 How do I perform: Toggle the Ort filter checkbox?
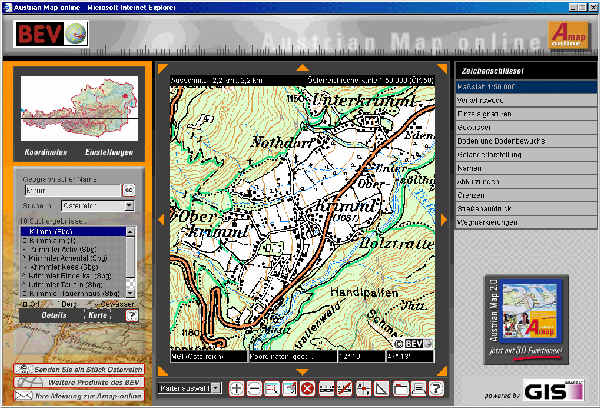(25, 305)
